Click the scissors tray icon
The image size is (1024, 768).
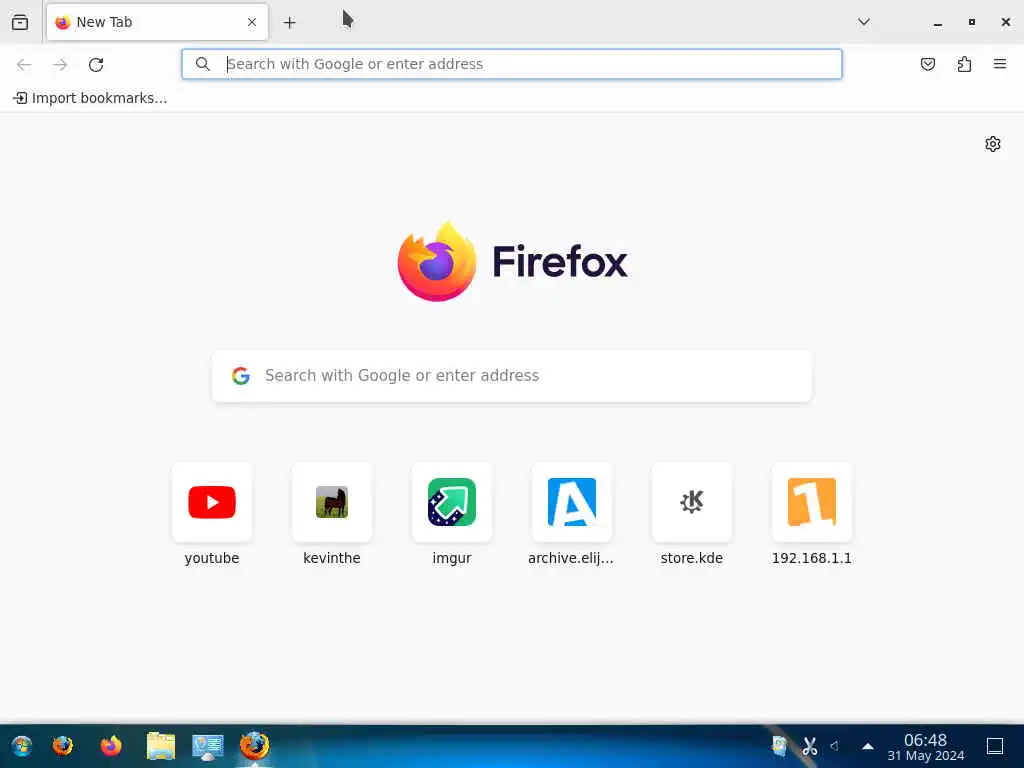point(810,746)
